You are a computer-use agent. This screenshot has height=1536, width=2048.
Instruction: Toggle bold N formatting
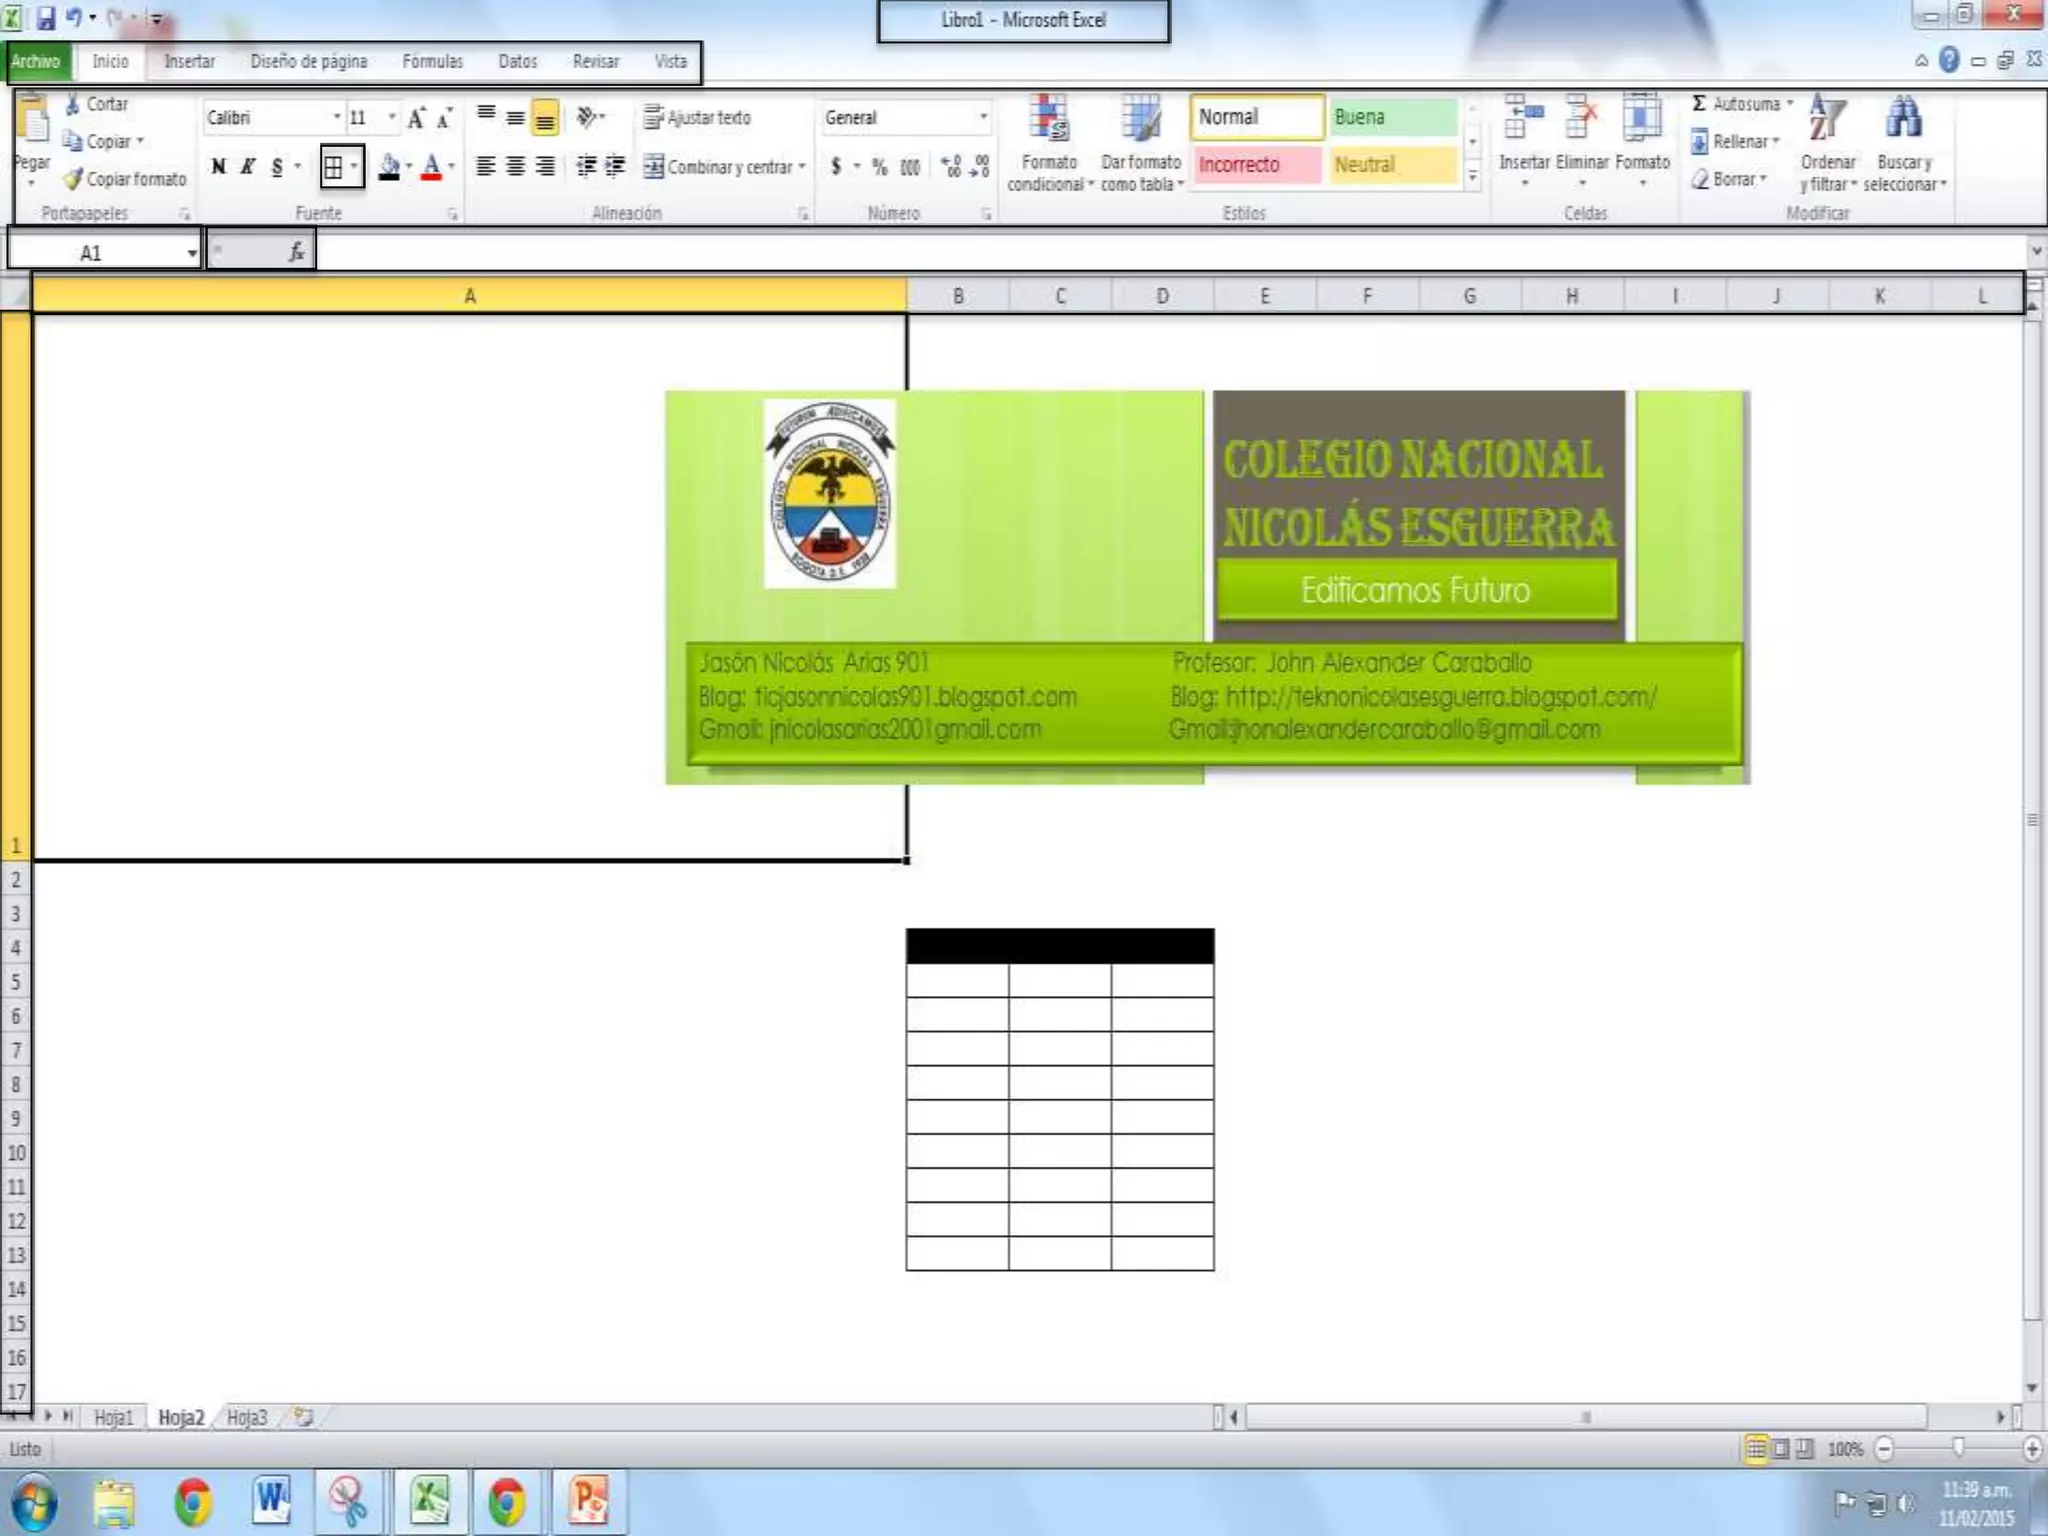pos(218,166)
